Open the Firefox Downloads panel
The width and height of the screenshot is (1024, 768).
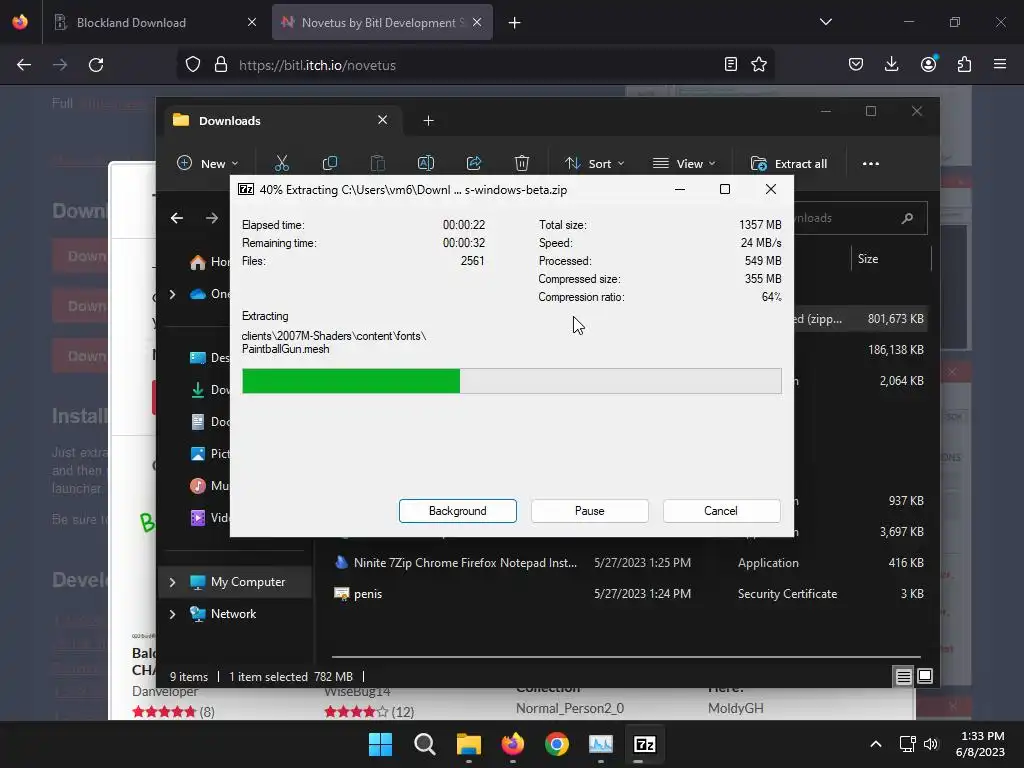(x=891, y=64)
